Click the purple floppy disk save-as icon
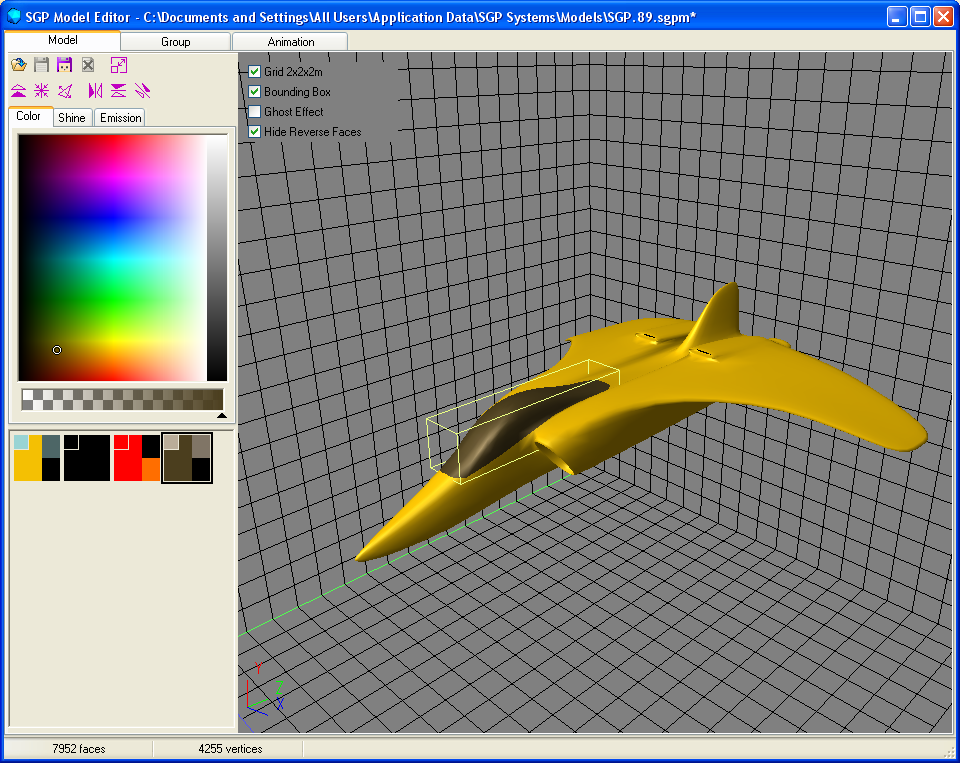 (x=64, y=65)
